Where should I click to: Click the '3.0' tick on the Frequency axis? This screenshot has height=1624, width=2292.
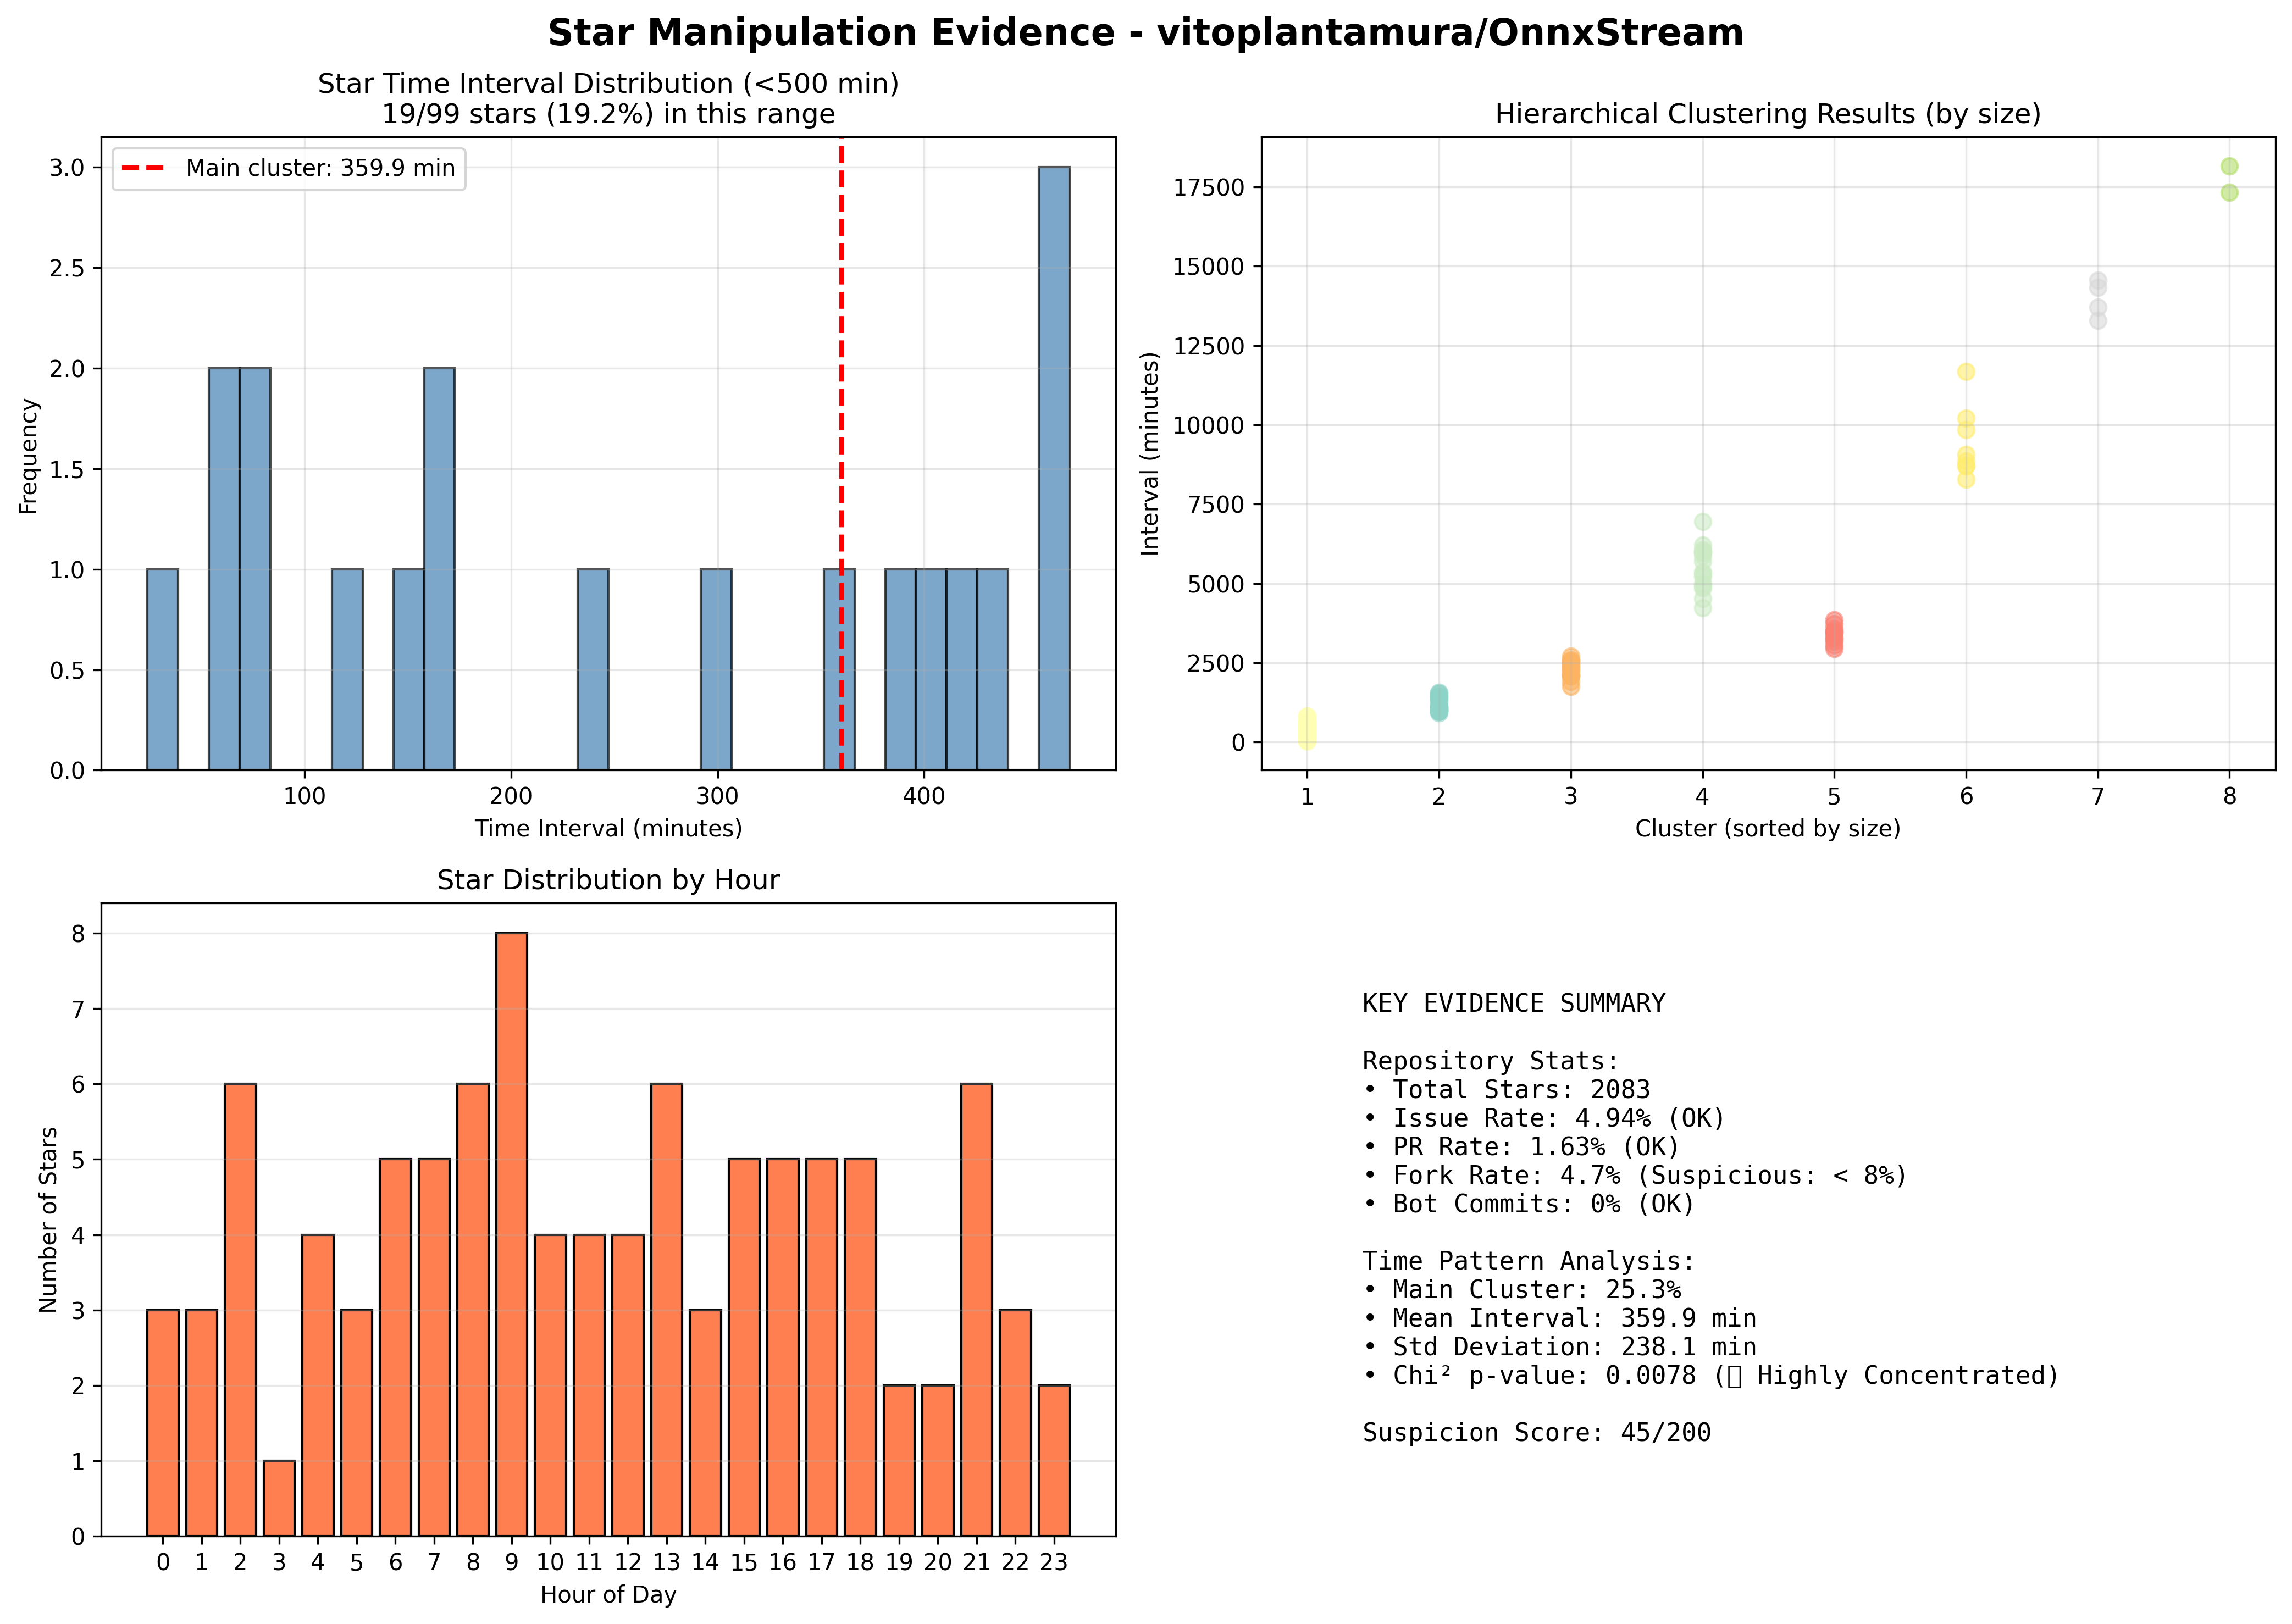tap(67, 167)
